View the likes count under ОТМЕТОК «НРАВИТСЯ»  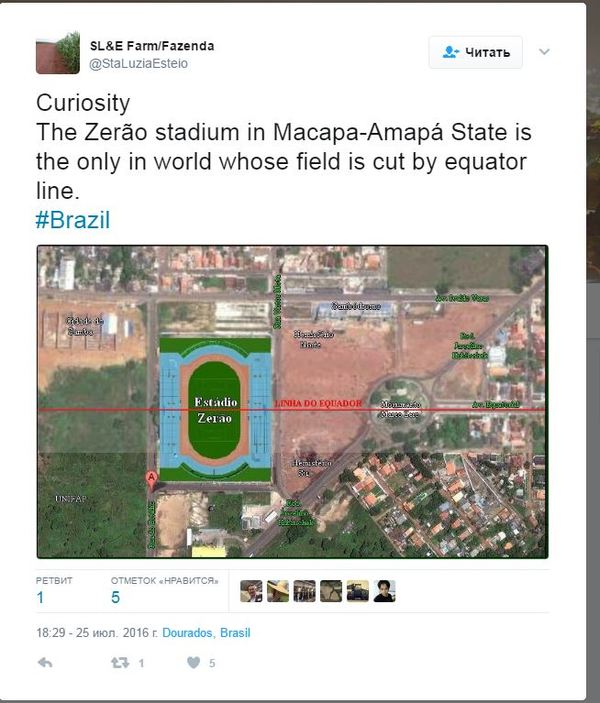pyautogui.click(x=116, y=598)
